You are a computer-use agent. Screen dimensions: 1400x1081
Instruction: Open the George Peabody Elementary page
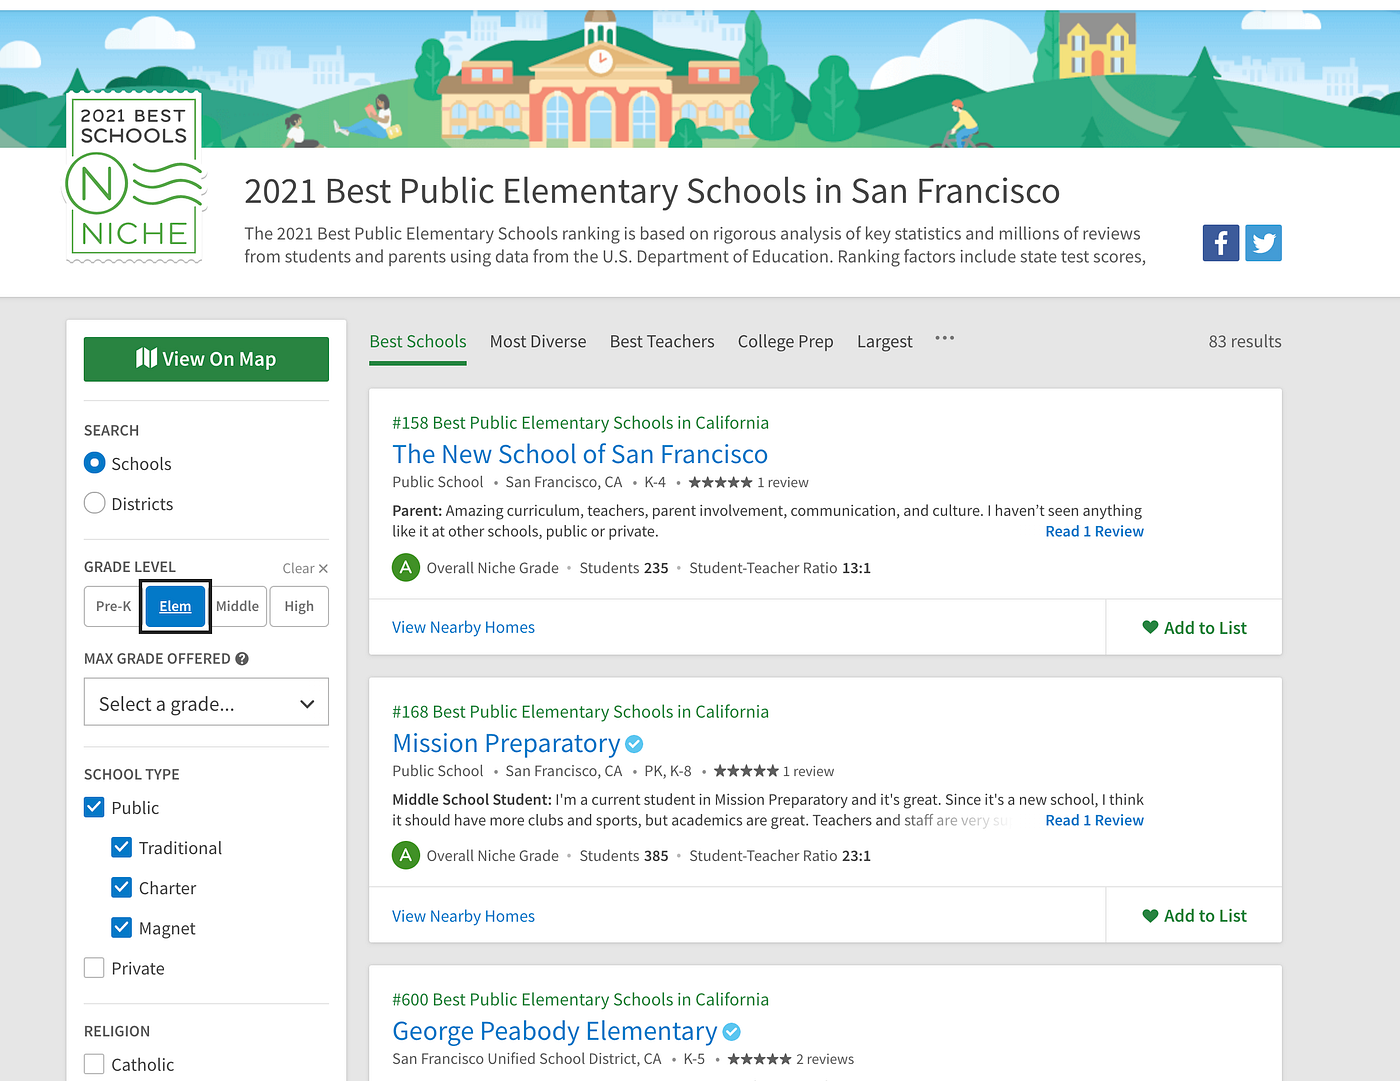tap(555, 1031)
